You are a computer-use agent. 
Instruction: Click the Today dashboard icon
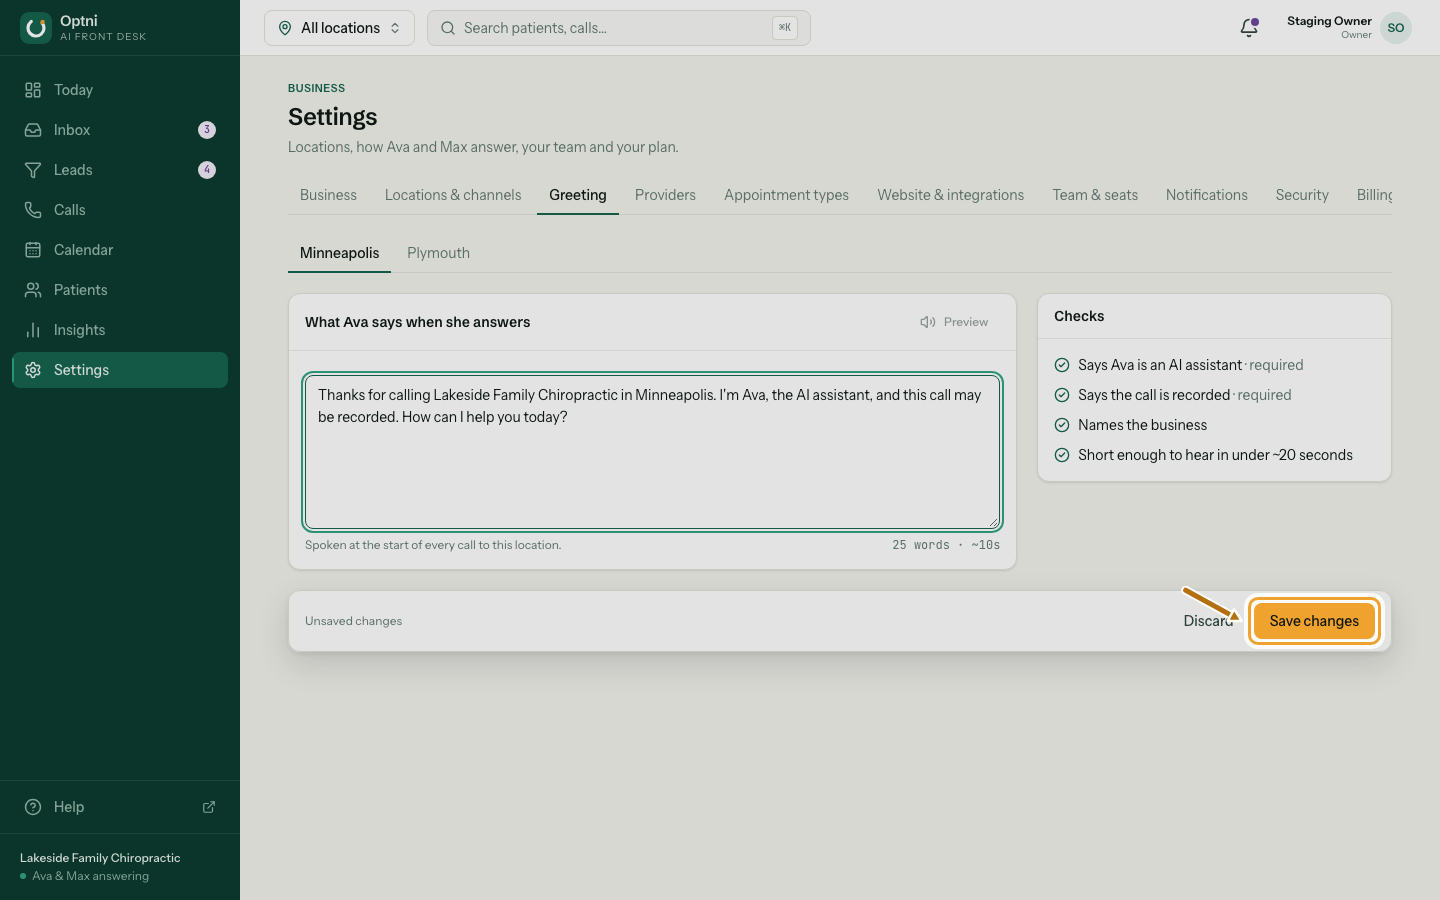tap(33, 90)
